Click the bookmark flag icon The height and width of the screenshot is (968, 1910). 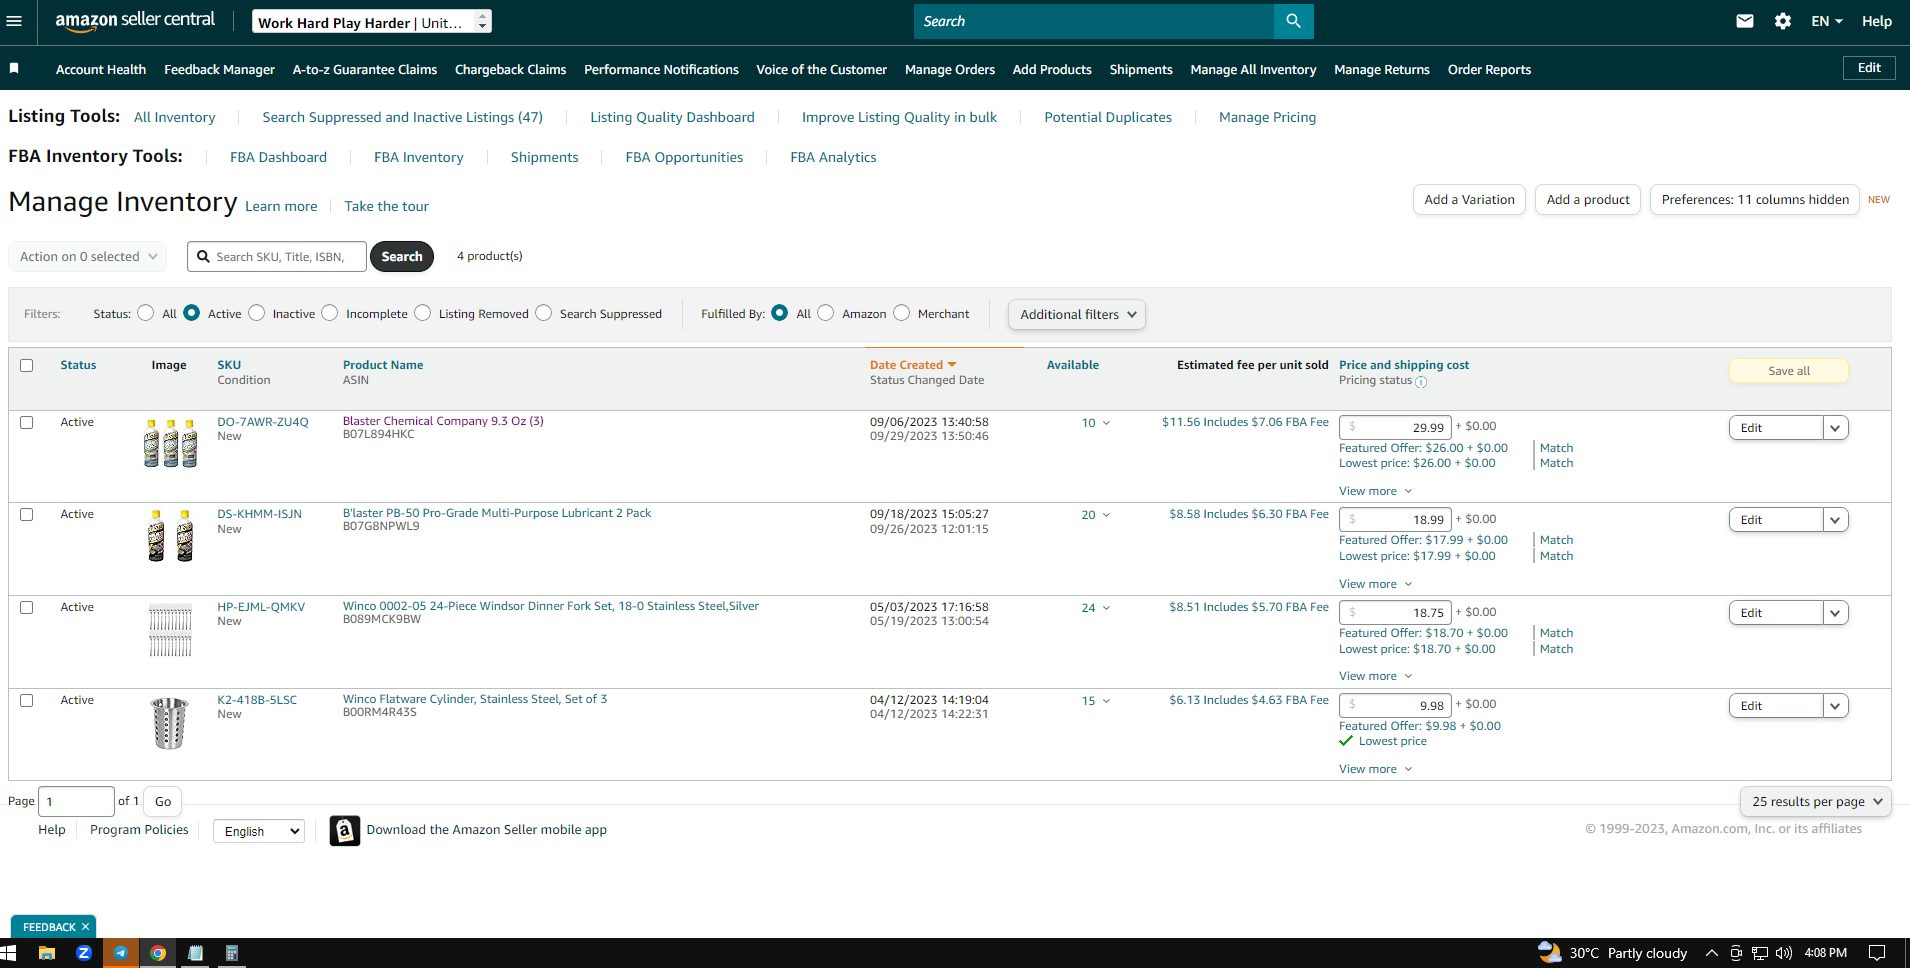[x=14, y=68]
